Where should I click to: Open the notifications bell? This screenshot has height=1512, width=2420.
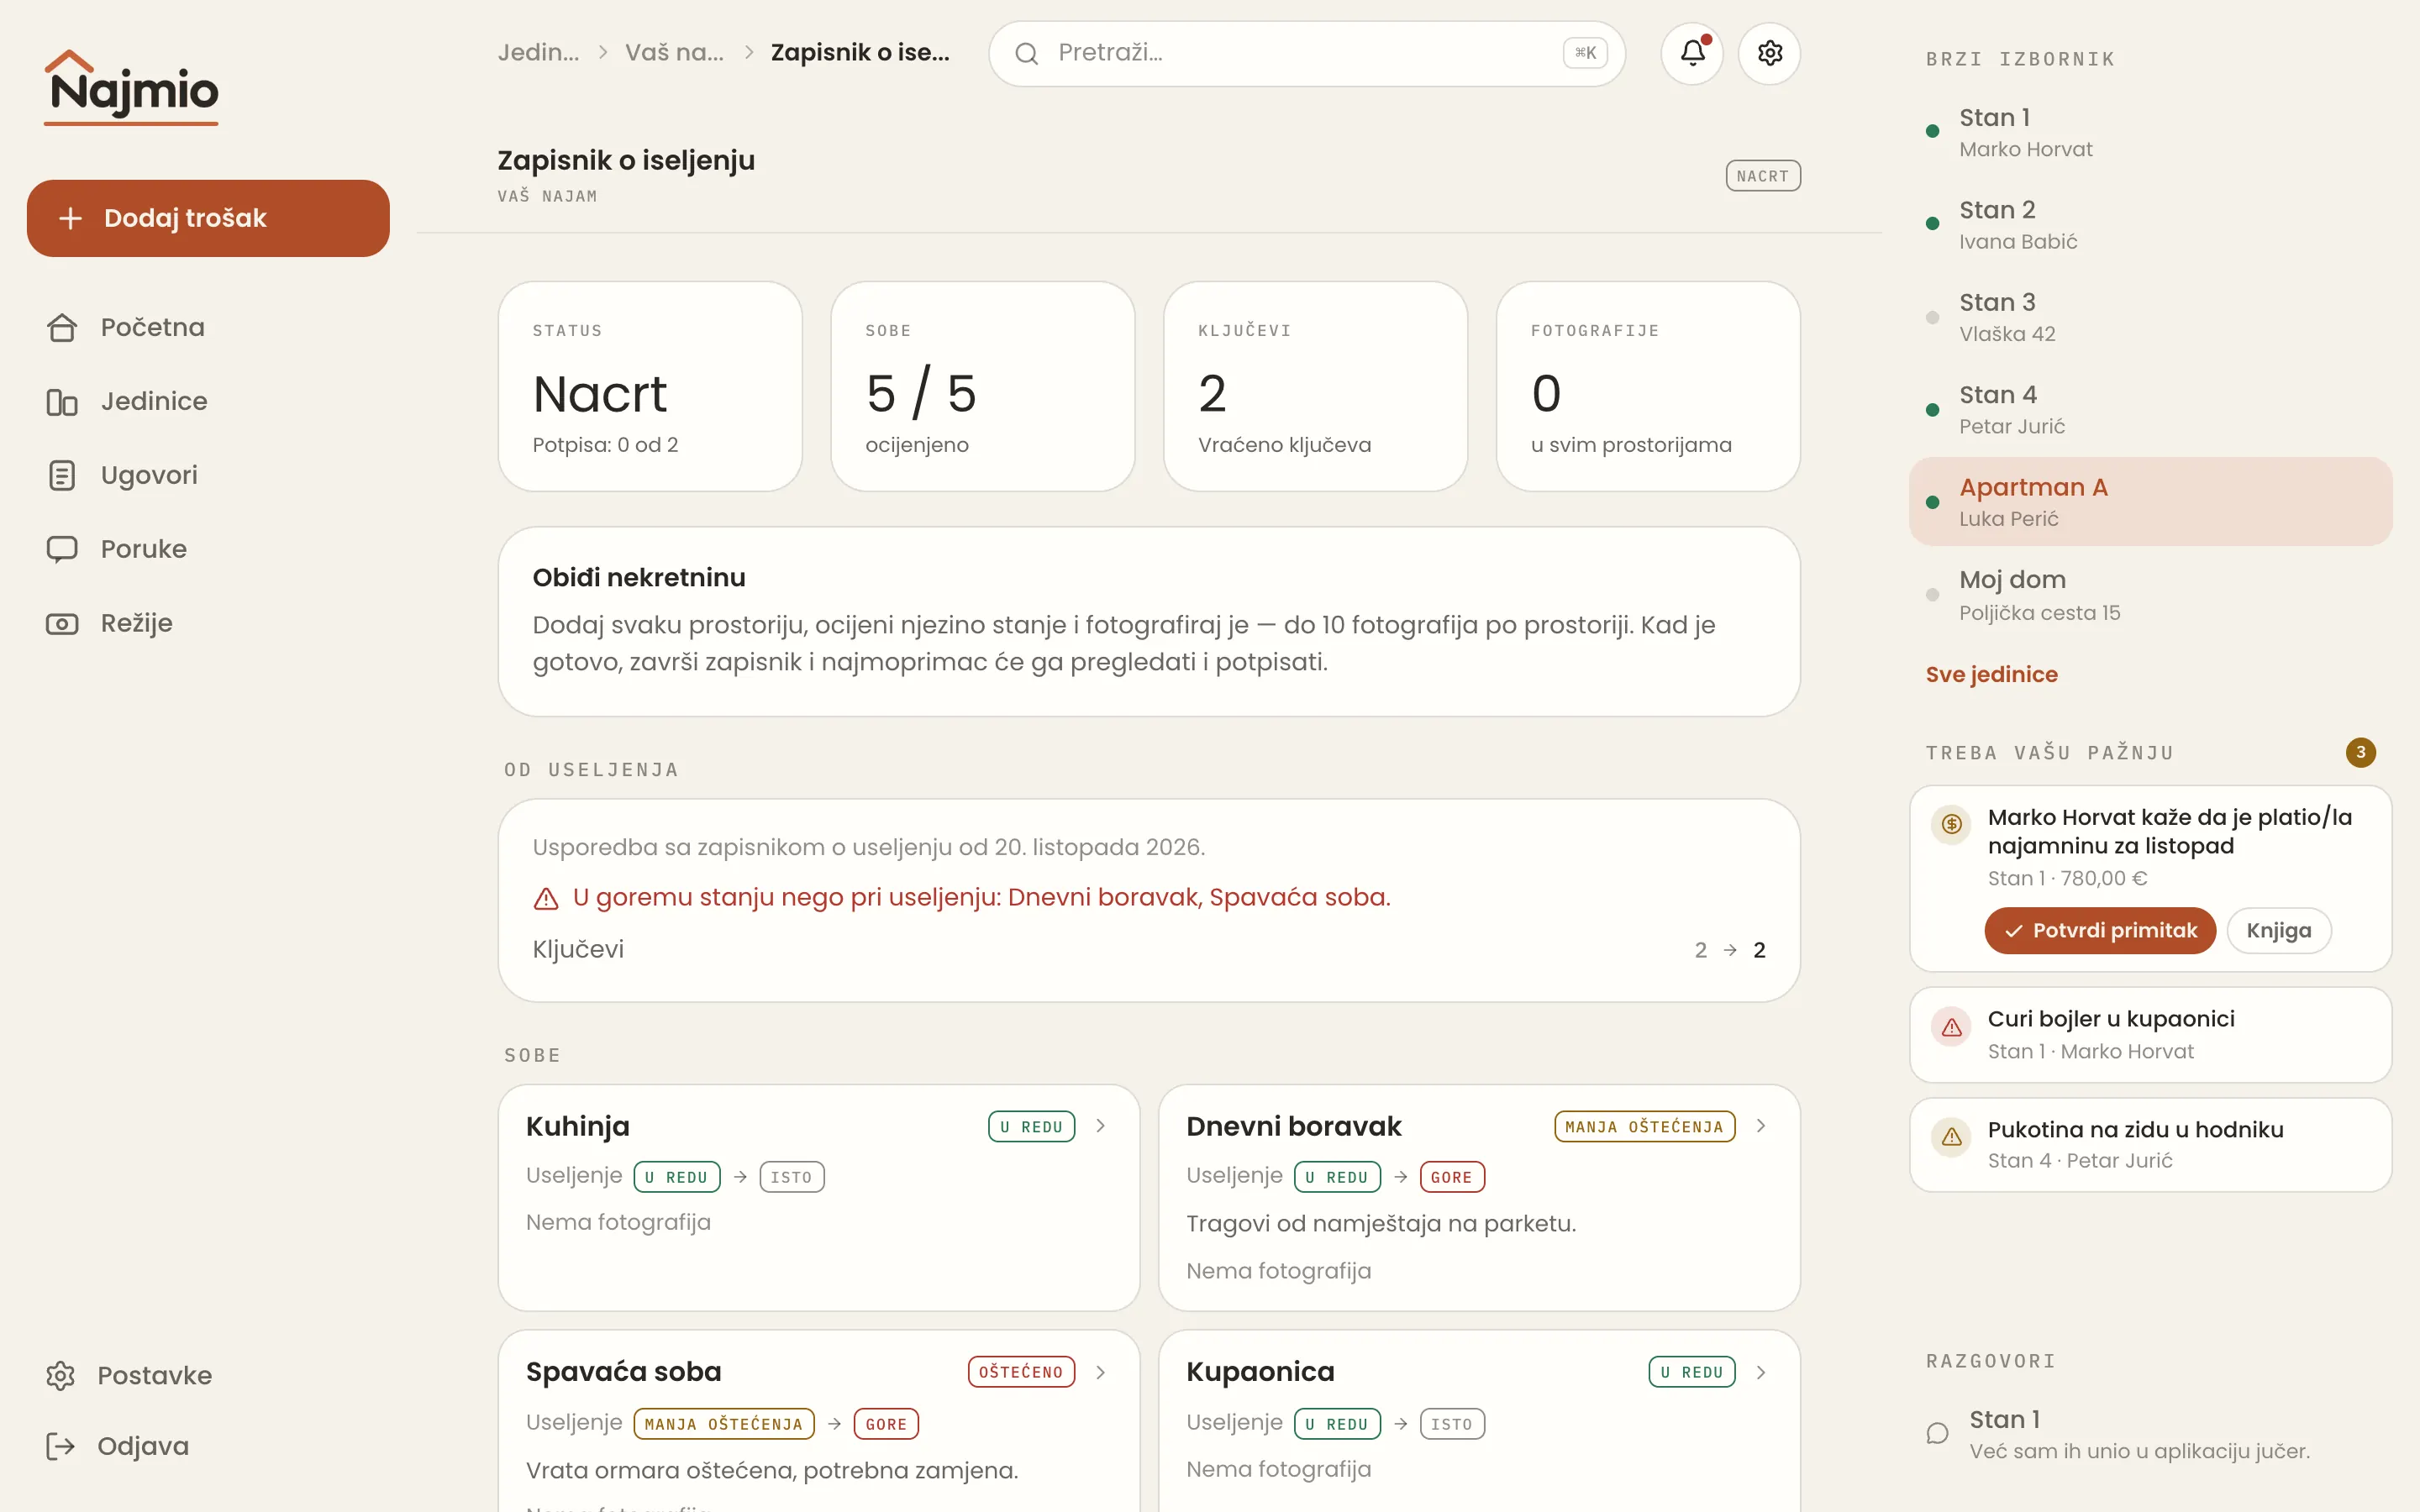click(1692, 53)
